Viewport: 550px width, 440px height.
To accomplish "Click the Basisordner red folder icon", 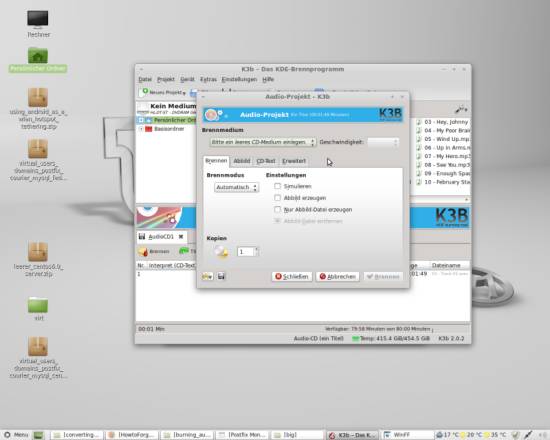I will coord(149,129).
